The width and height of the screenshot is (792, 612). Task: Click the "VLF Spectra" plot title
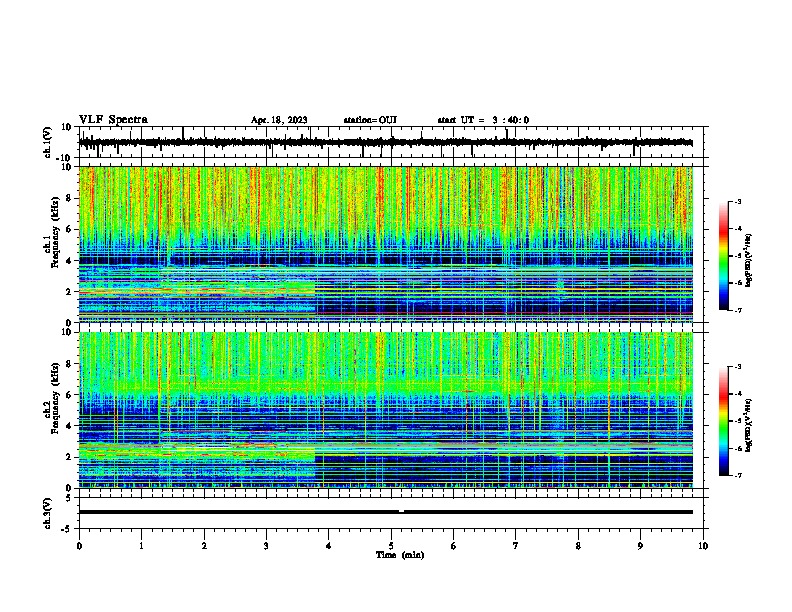[x=113, y=120]
